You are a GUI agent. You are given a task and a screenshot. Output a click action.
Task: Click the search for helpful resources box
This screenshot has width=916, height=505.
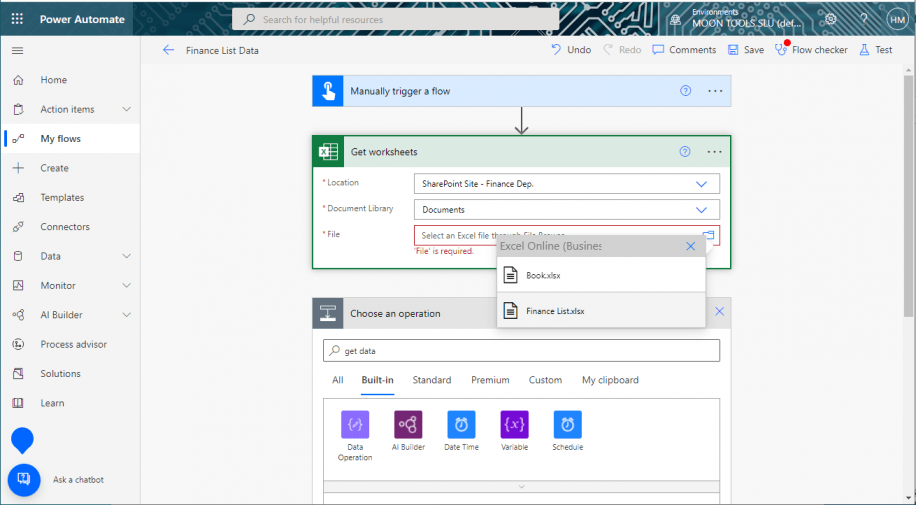coord(395,19)
